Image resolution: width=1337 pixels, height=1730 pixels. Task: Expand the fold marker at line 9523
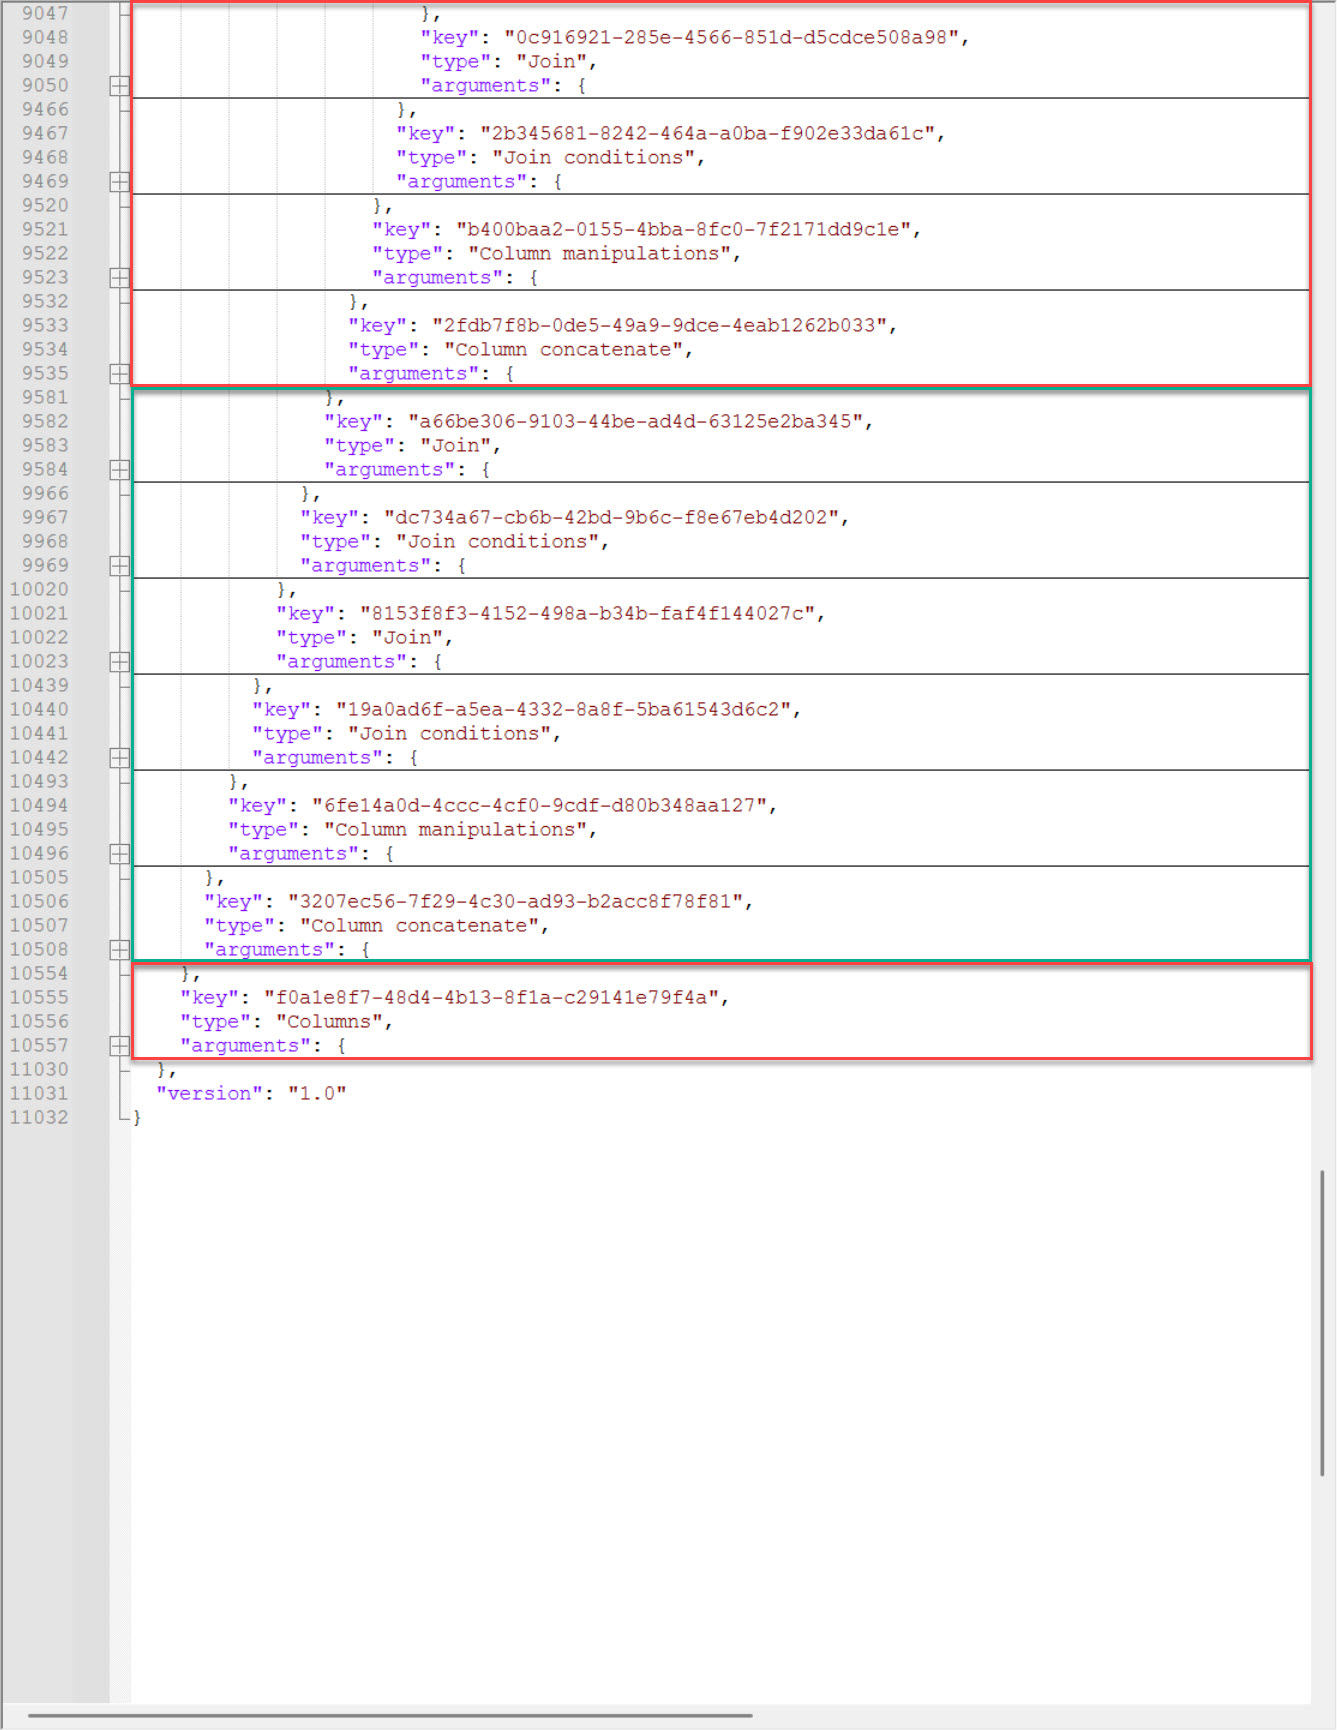point(119,278)
